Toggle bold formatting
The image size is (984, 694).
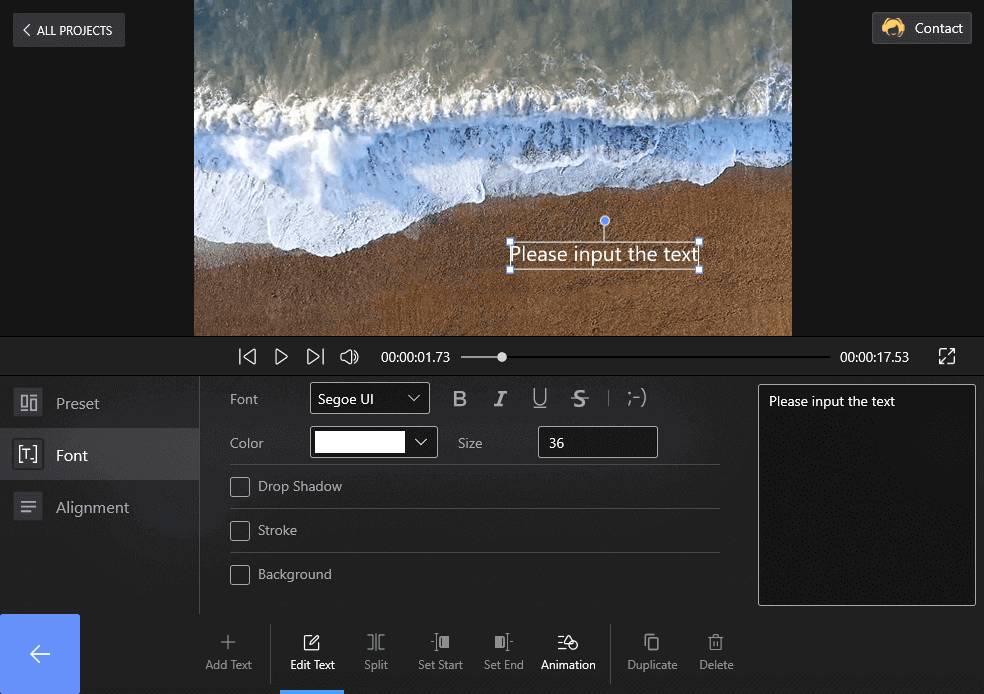coord(459,398)
